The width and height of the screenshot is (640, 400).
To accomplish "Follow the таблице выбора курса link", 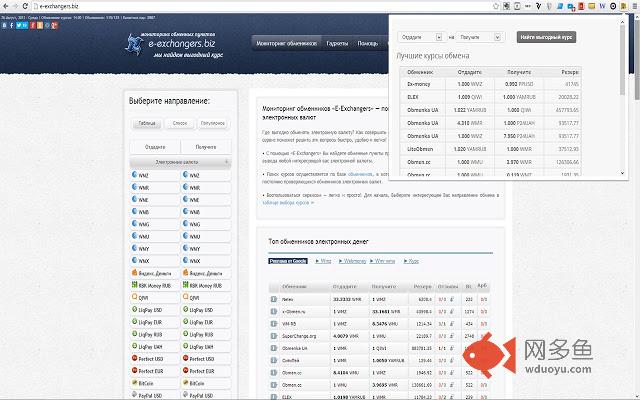I will coord(288,202).
